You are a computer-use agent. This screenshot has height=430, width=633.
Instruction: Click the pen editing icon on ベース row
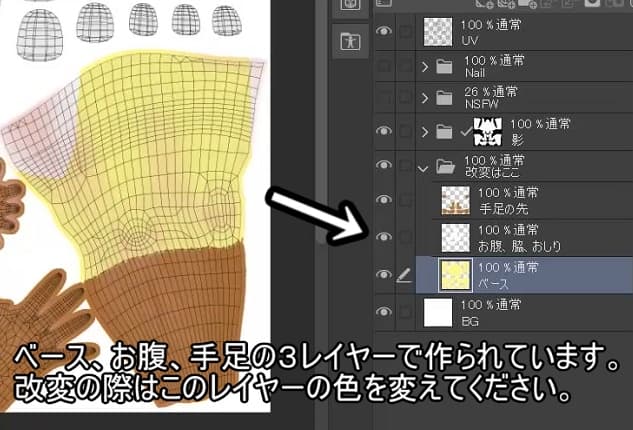coord(404,275)
